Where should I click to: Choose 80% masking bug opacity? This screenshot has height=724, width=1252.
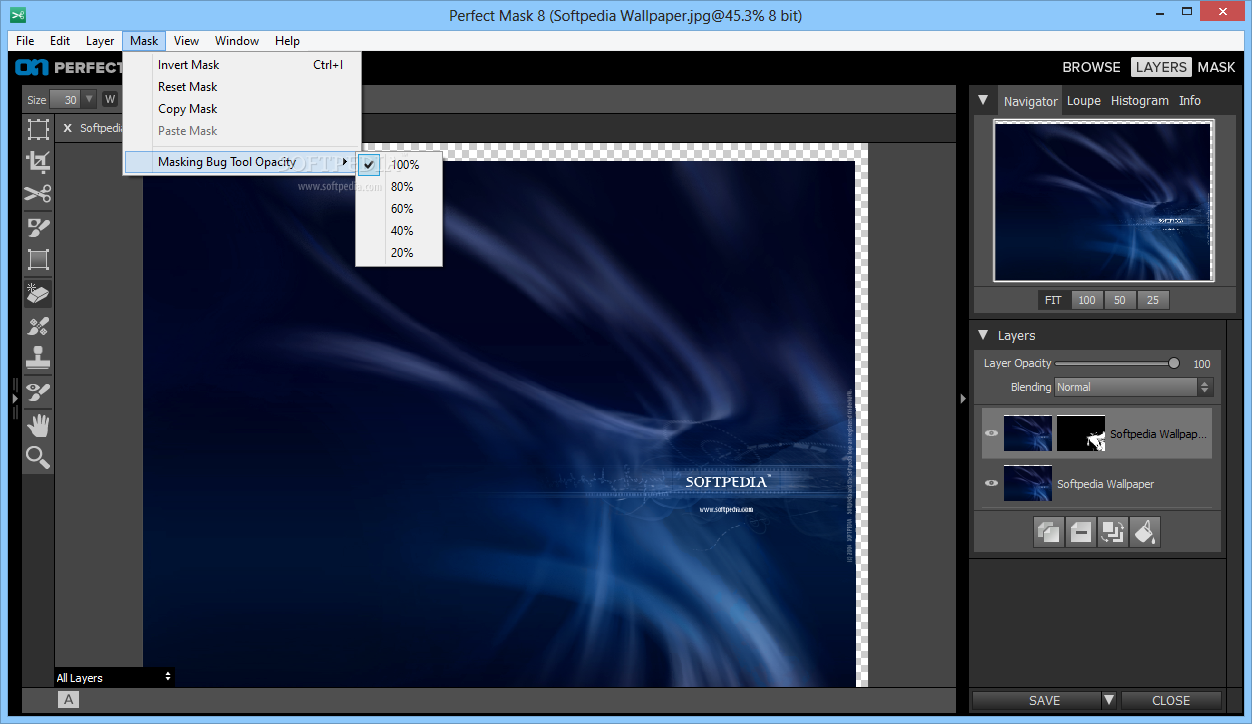pyautogui.click(x=399, y=186)
